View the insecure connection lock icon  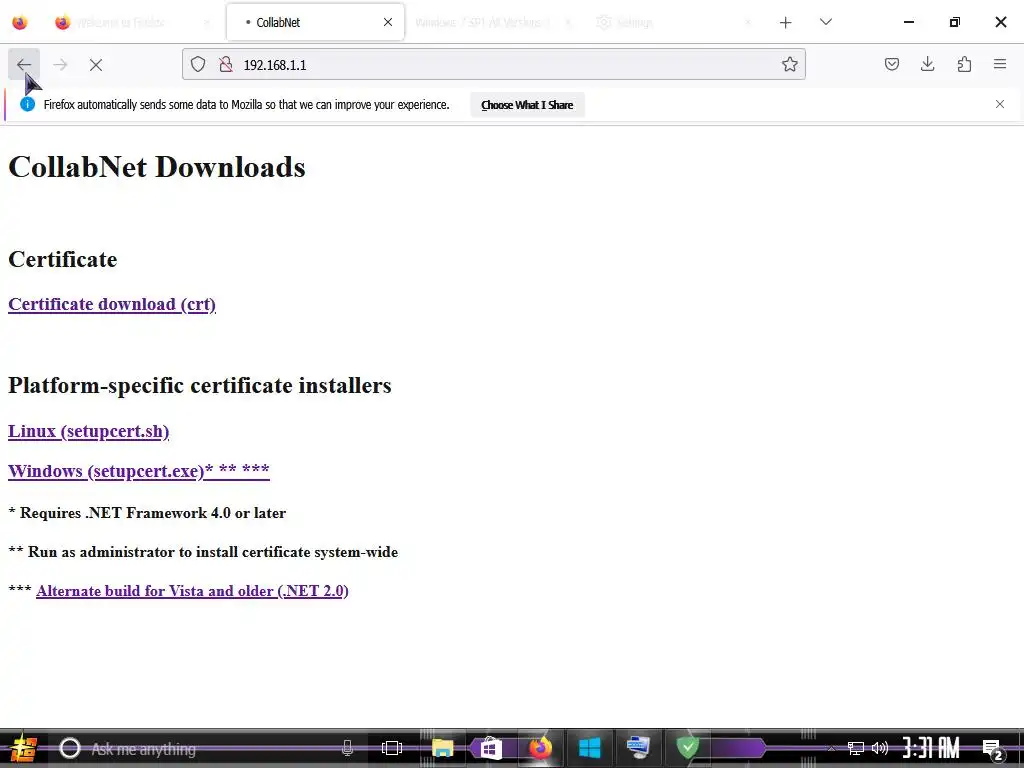coord(226,64)
